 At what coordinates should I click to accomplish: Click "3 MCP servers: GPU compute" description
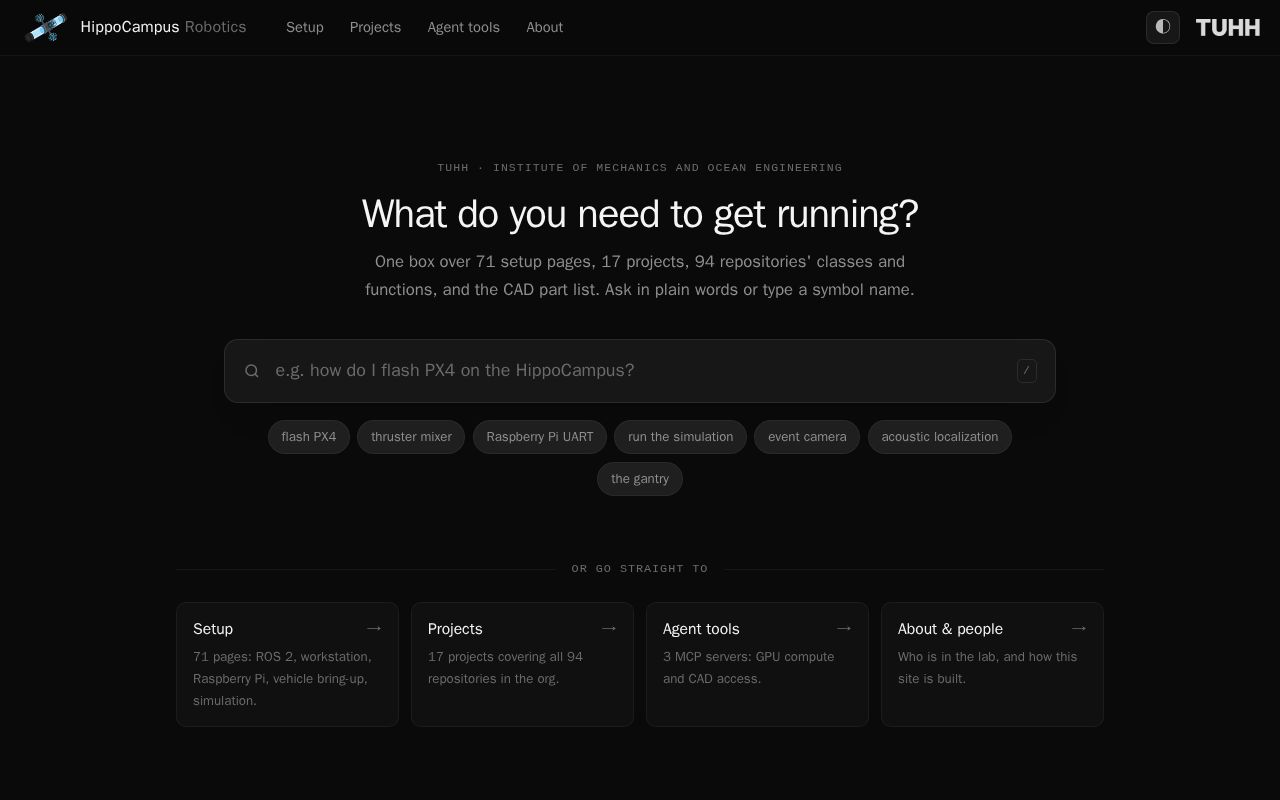pos(749,657)
